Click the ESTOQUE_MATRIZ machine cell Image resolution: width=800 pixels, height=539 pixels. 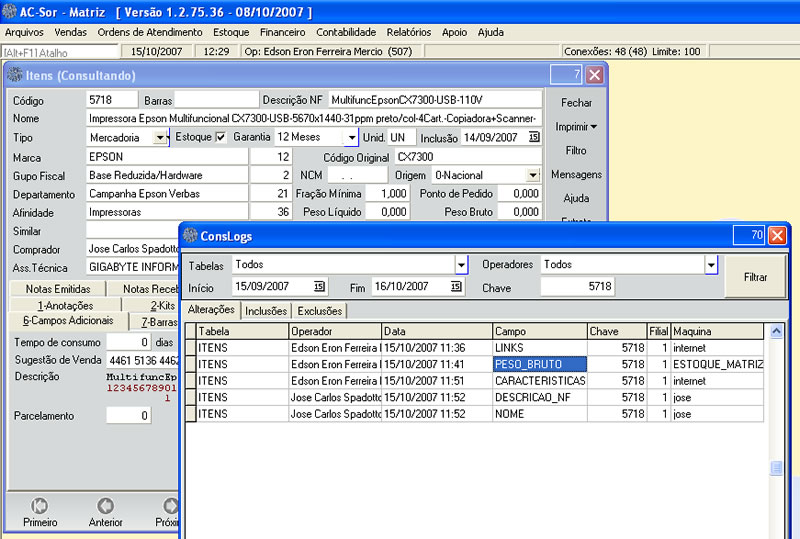pyautogui.click(x=717, y=364)
